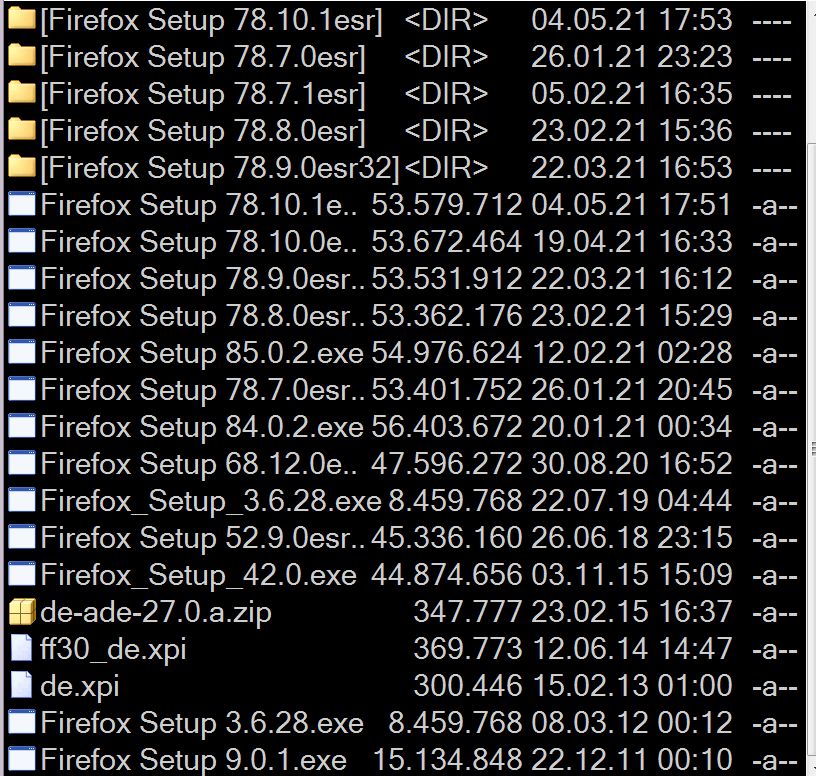Click the document icon of de.xpi
The image size is (816, 776).
(21, 685)
